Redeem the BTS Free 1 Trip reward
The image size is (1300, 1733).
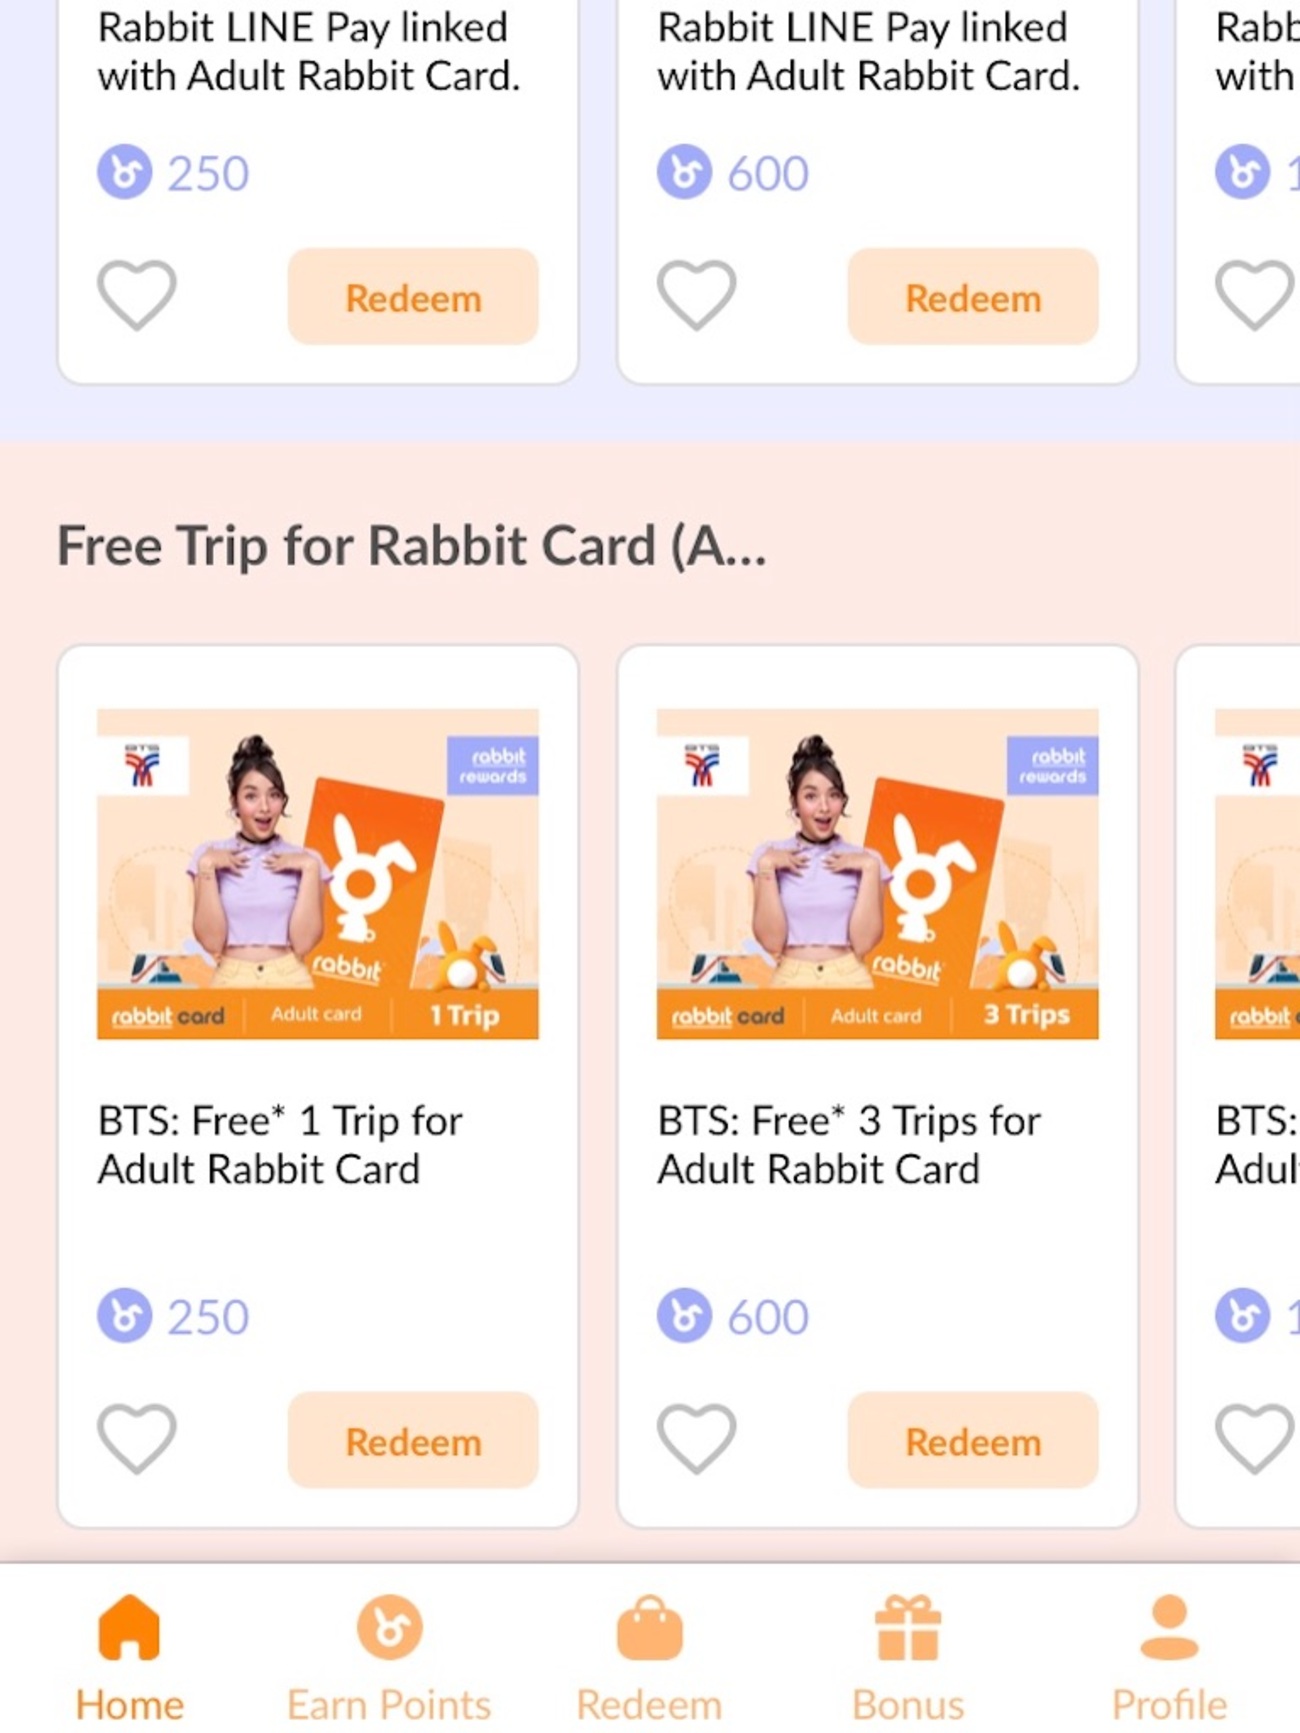[x=413, y=1440]
